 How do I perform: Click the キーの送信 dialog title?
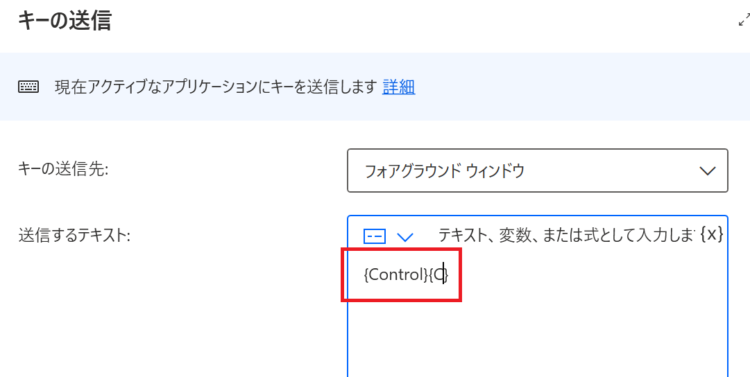click(65, 21)
